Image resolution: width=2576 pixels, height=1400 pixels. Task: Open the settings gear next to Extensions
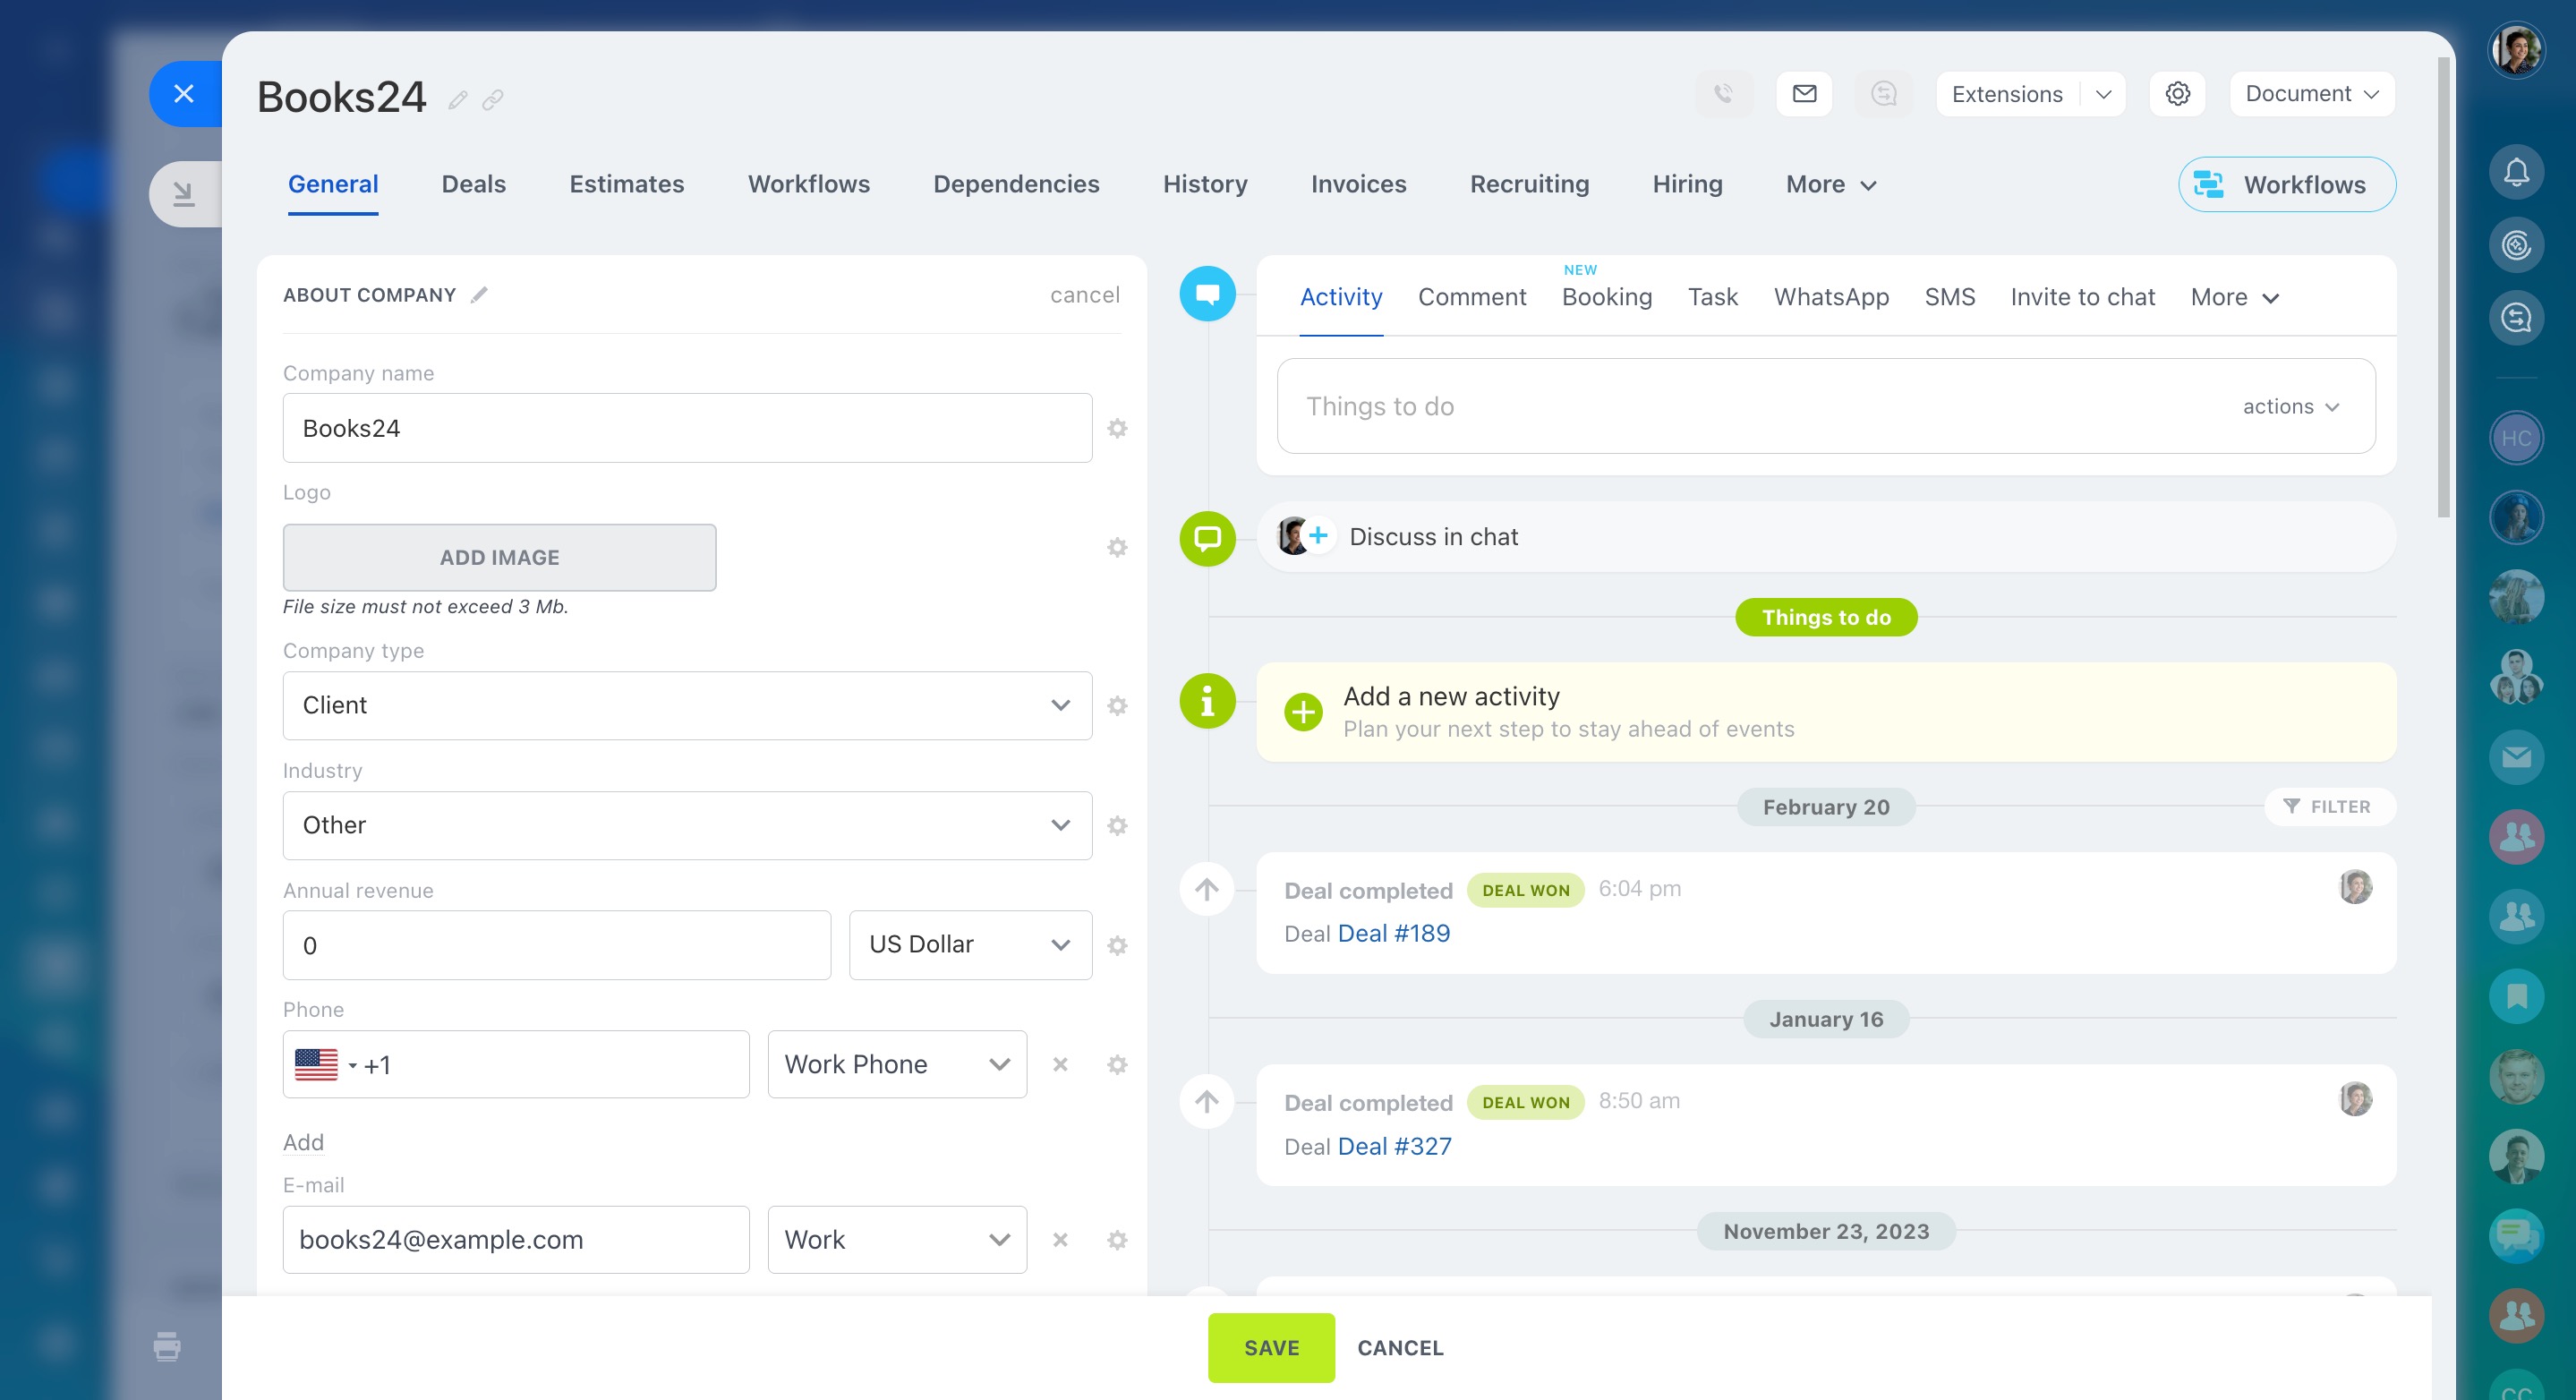(x=2177, y=94)
